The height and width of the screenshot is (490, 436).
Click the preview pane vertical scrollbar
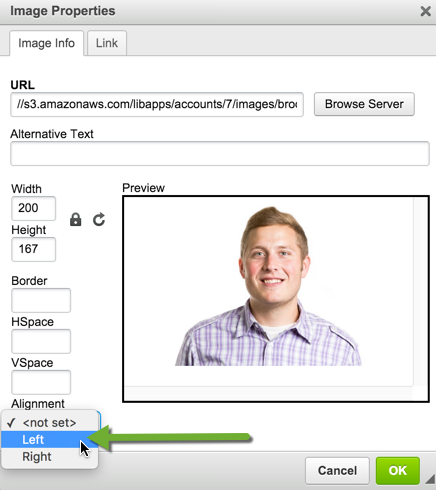(420, 292)
